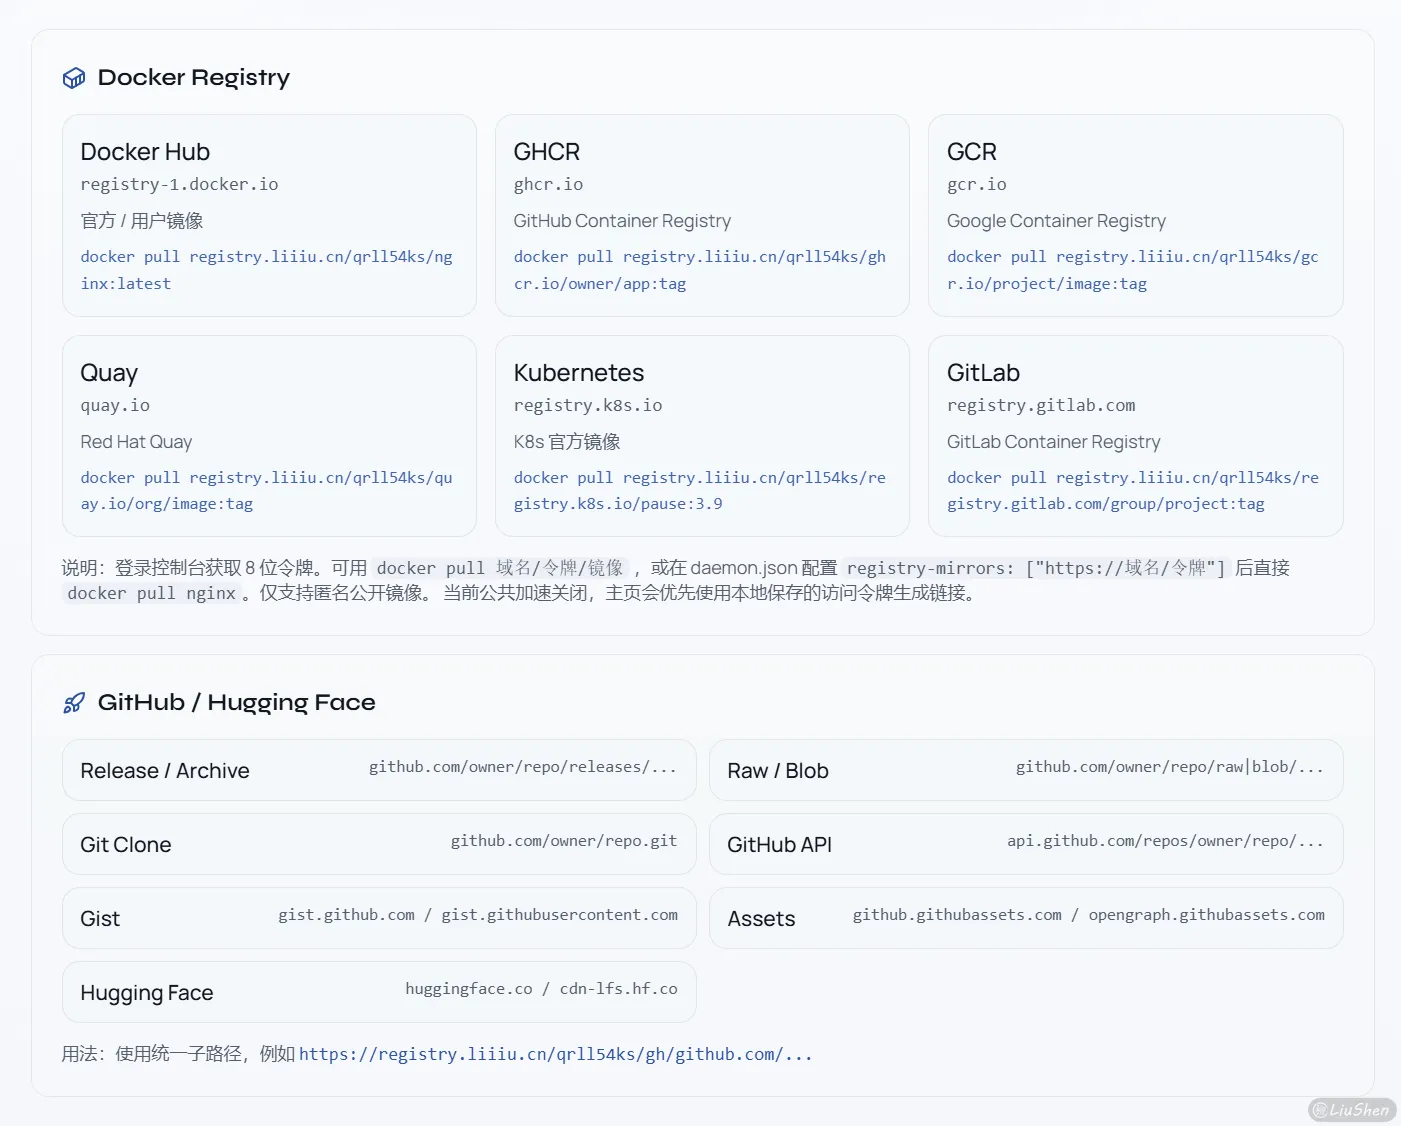Open the GCR registry card

click(1136, 215)
